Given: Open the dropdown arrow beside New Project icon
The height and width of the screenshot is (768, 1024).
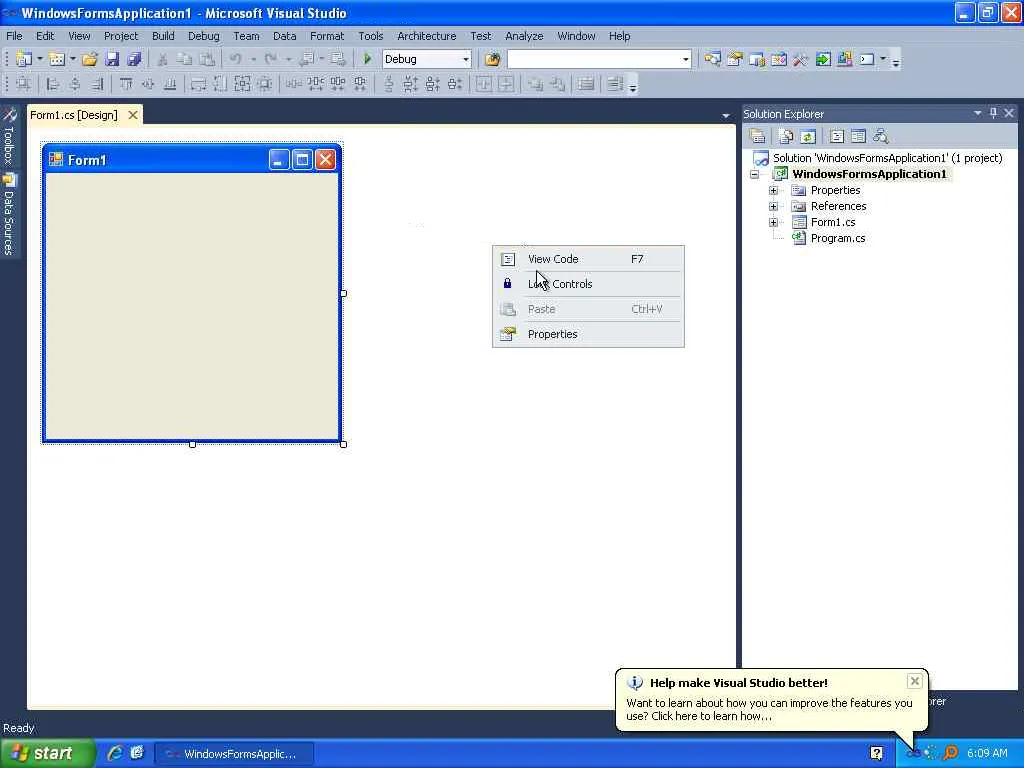Looking at the screenshot, I should point(40,59).
